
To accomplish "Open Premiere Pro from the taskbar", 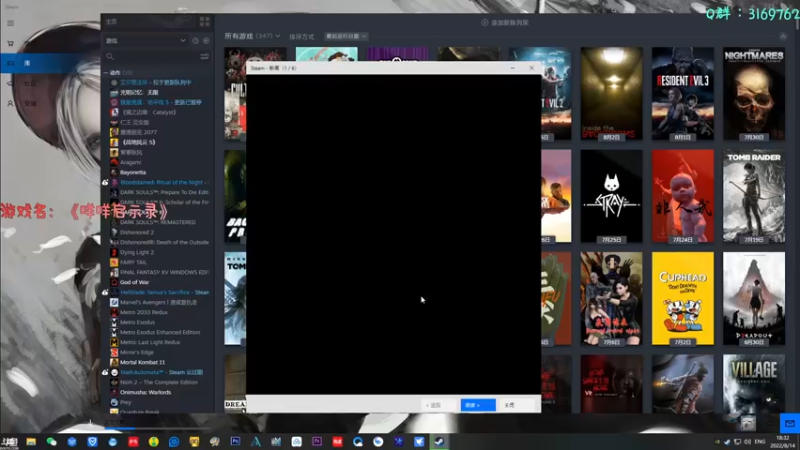I will click(317, 441).
